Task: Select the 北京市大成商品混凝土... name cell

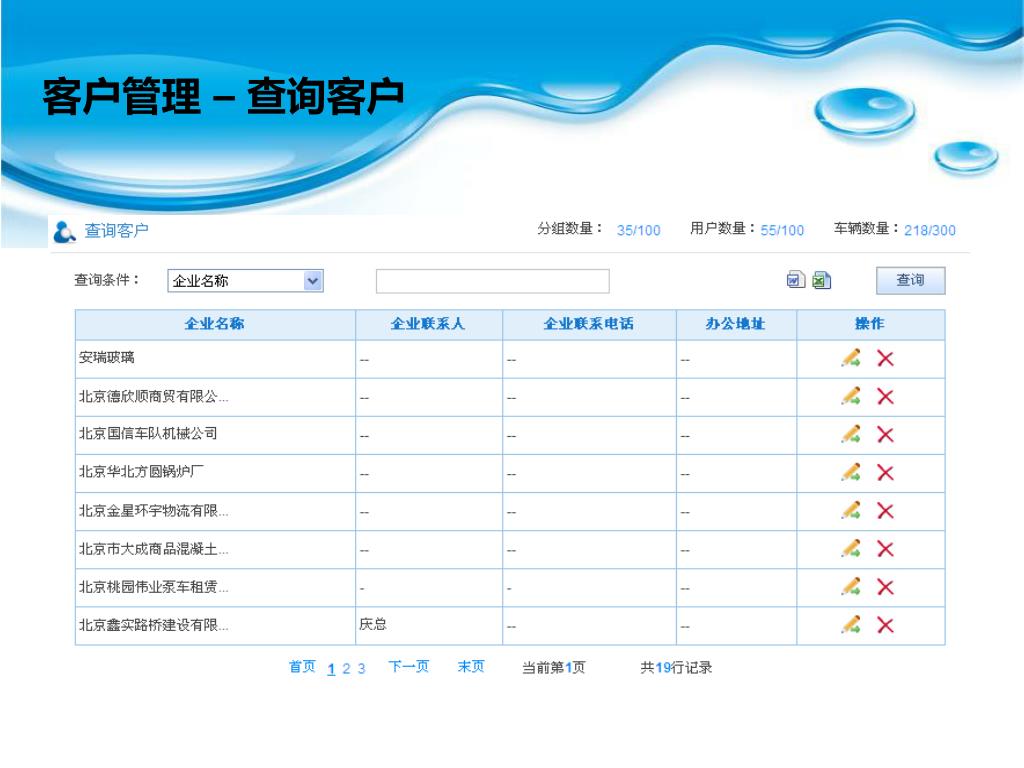Action: (215, 549)
